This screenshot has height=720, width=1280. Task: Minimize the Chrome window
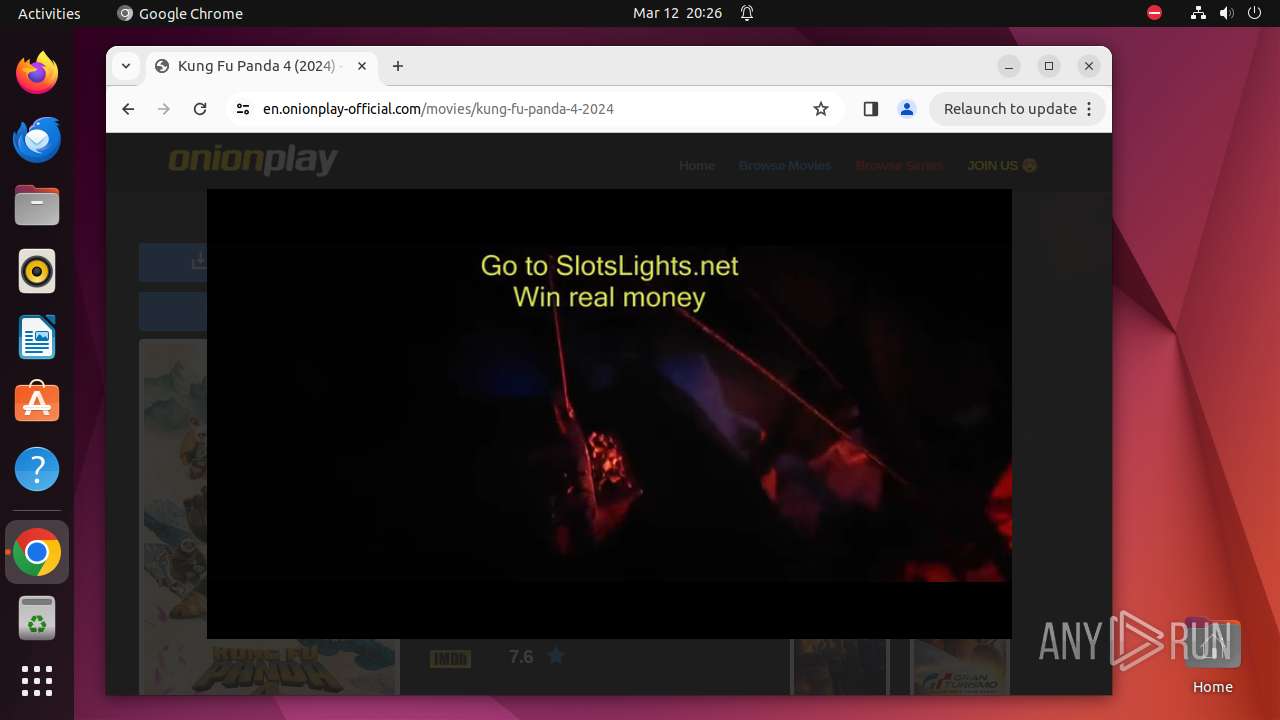[1009, 66]
